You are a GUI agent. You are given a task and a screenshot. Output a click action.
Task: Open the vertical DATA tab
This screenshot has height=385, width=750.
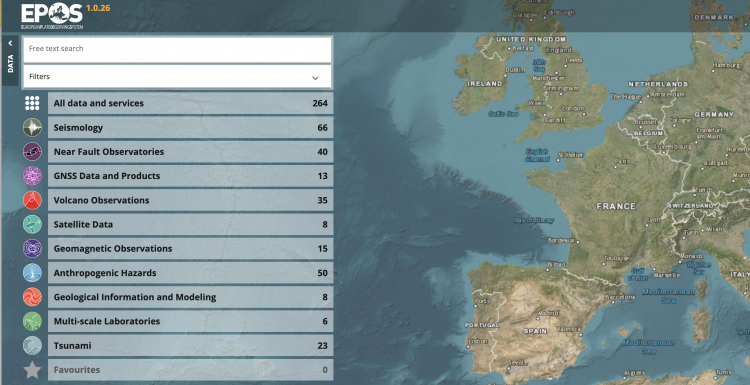click(x=10, y=64)
